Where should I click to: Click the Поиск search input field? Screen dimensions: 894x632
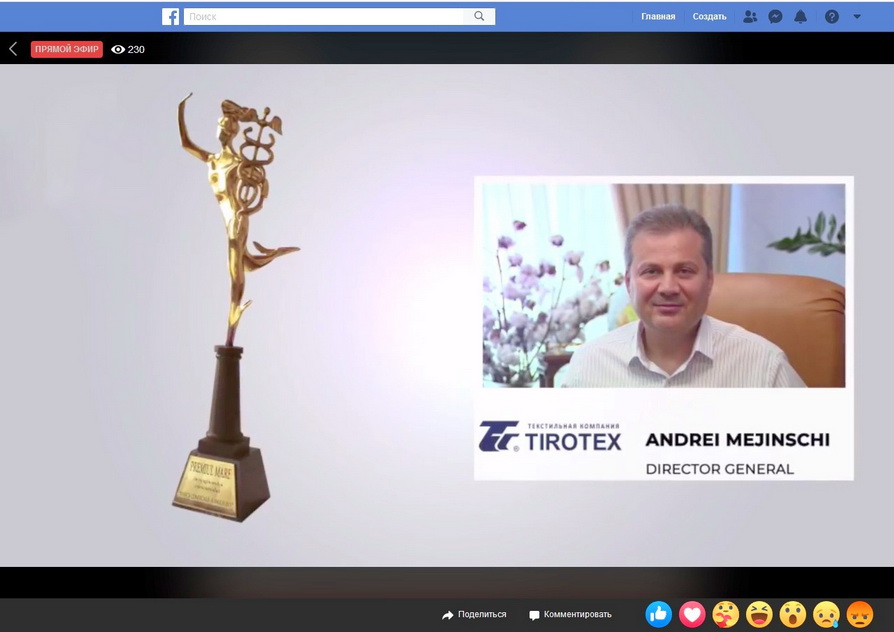324,17
